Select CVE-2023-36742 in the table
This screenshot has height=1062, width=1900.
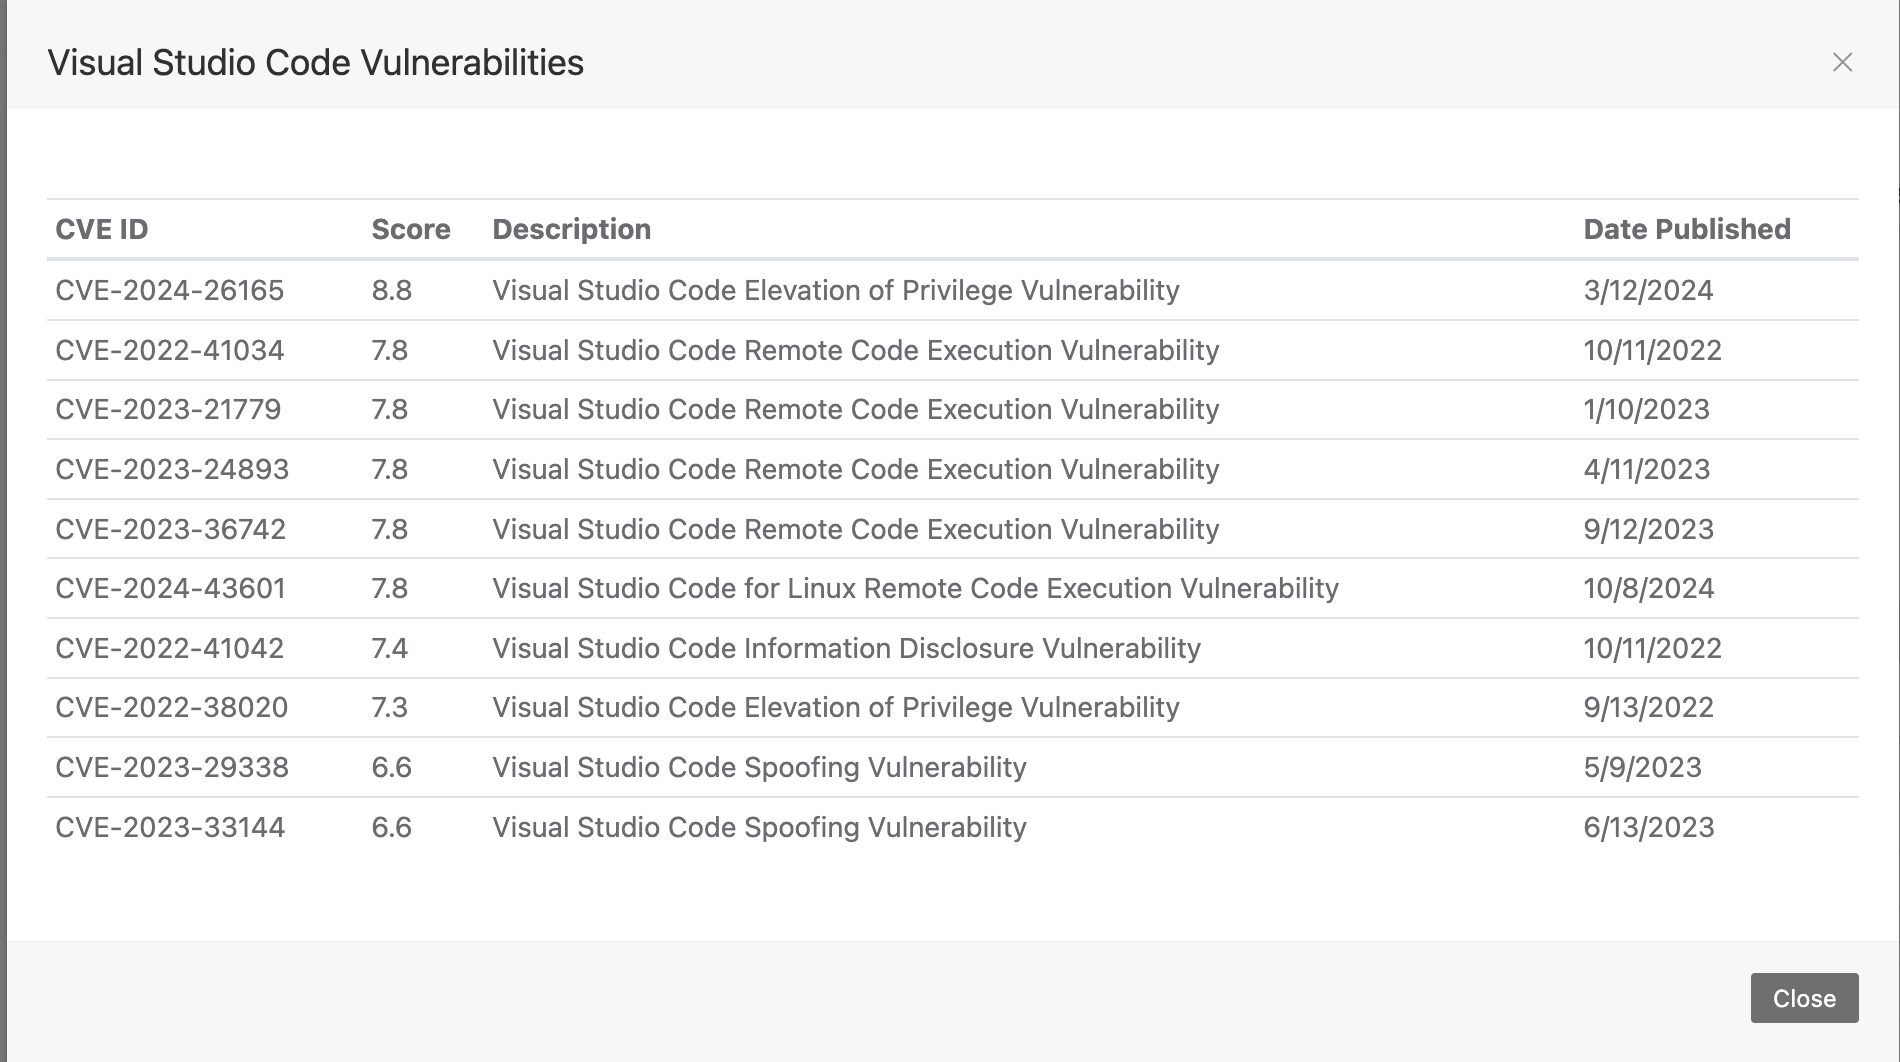click(171, 529)
